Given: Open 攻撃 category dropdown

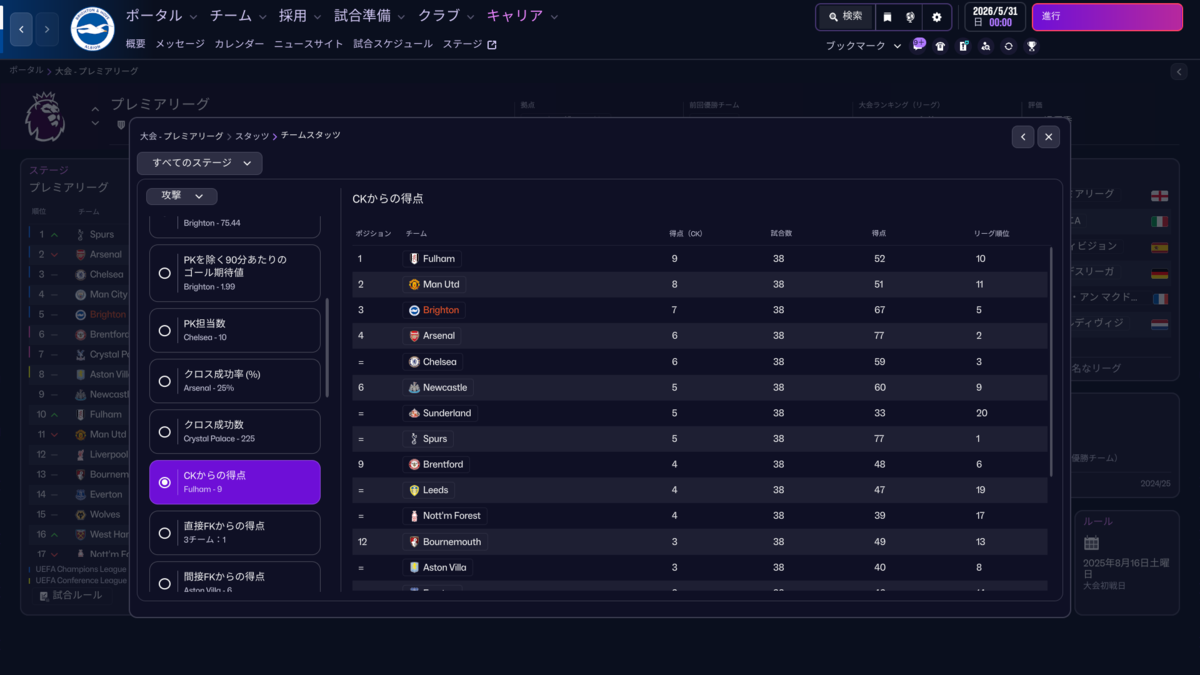Looking at the screenshot, I should [x=182, y=196].
